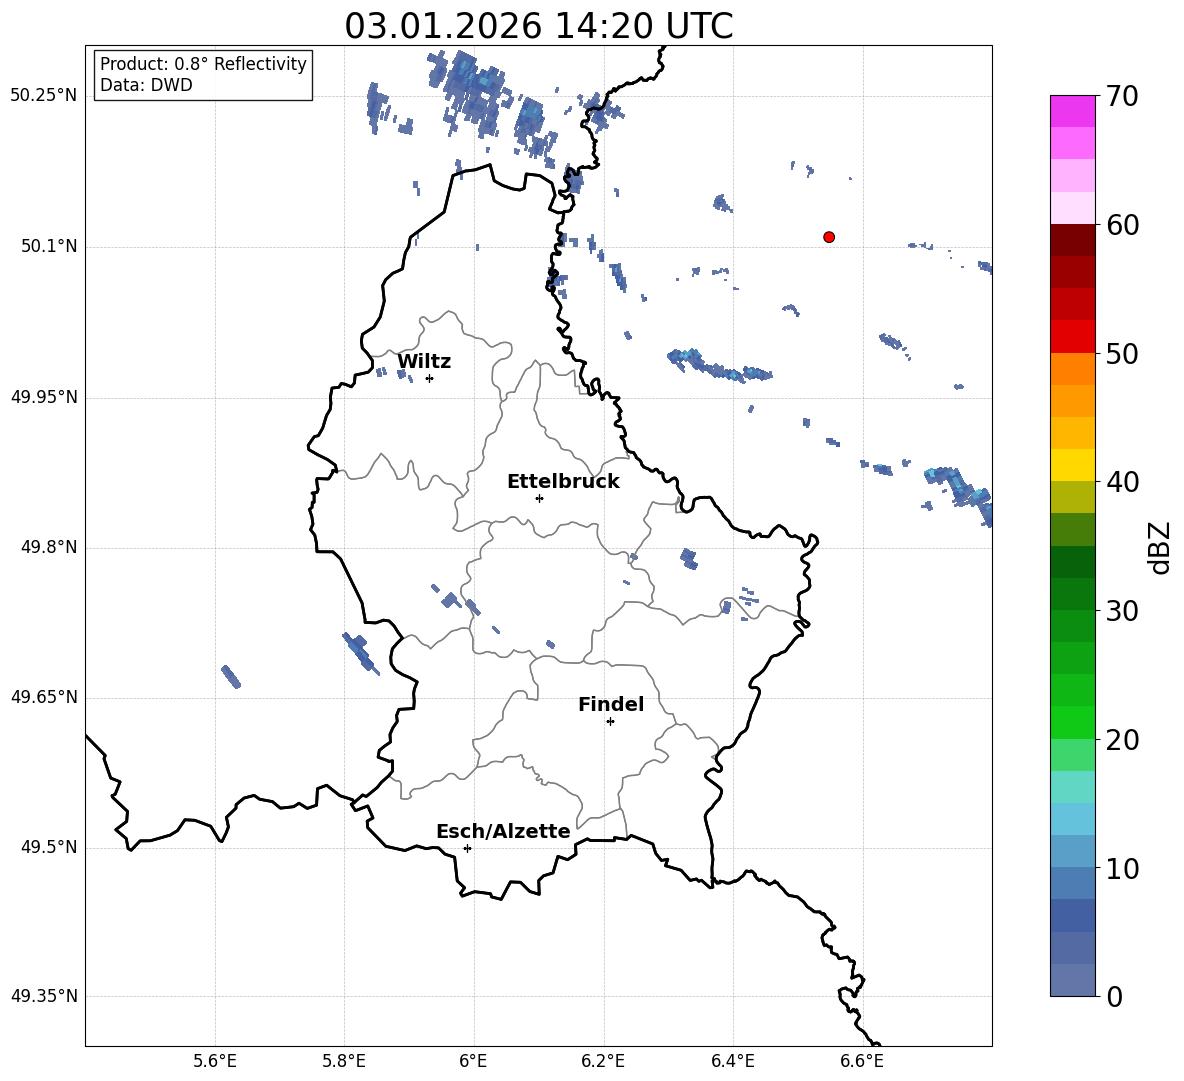
Task: Click the colorbar tick label '30'
Action: click(x=1122, y=611)
